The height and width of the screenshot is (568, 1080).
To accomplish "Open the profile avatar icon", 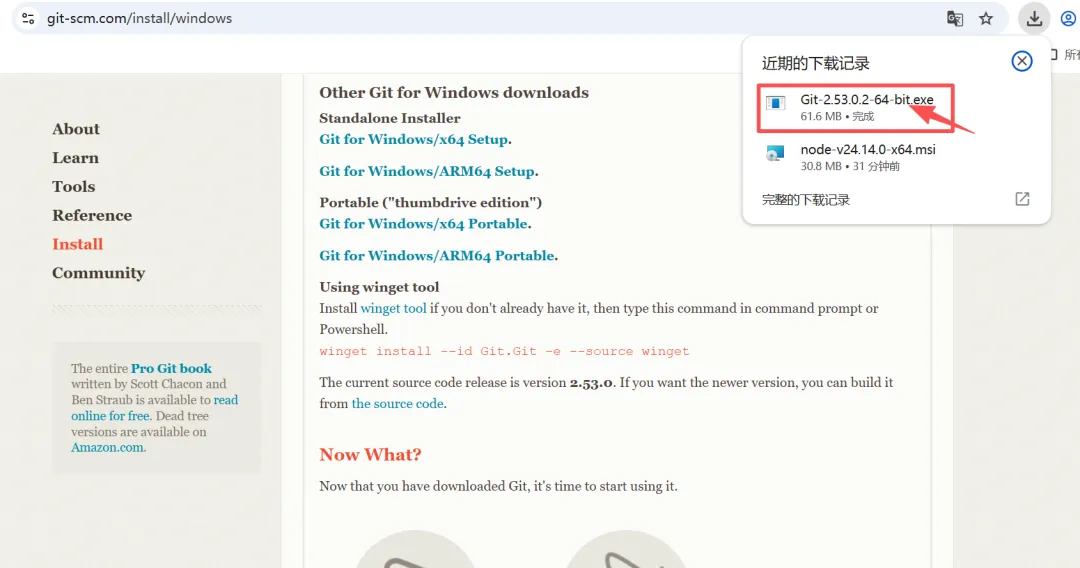I will (x=1068, y=19).
